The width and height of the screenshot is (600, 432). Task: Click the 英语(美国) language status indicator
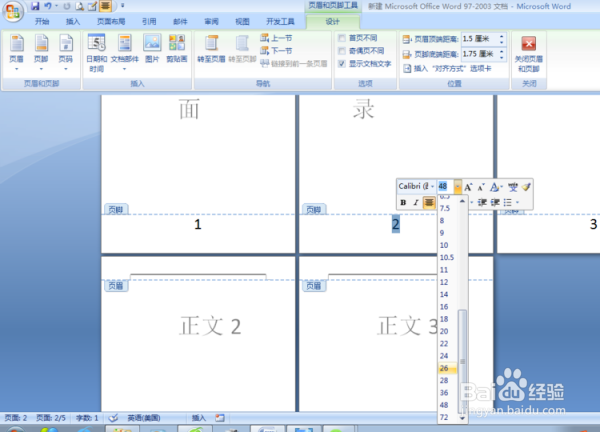point(143,418)
